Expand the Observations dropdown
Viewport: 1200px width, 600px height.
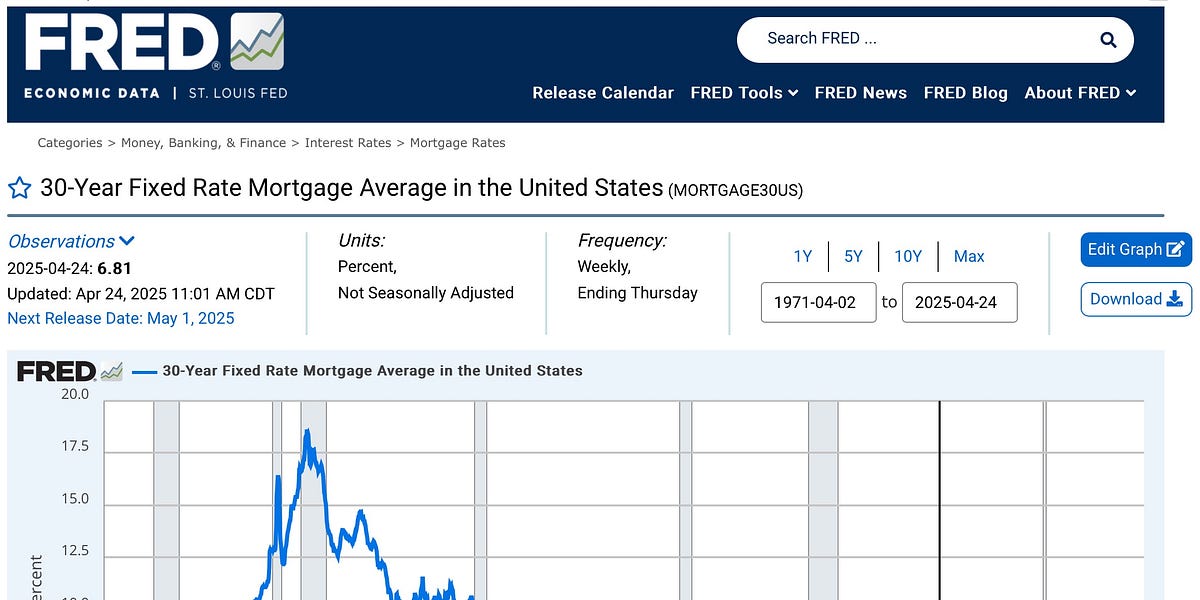point(69,241)
